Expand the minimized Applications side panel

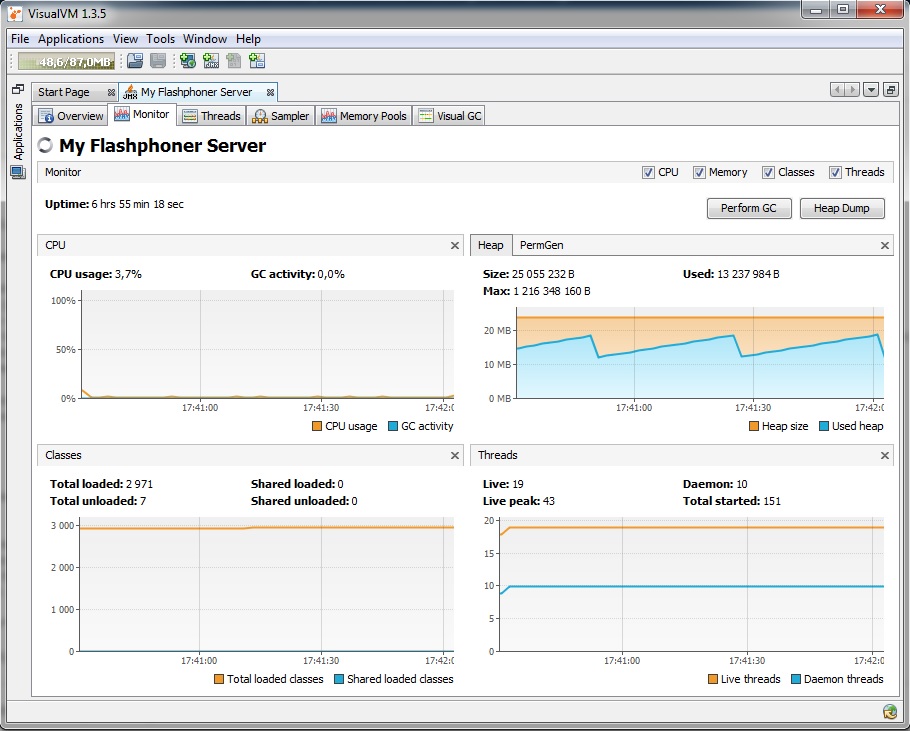17,131
